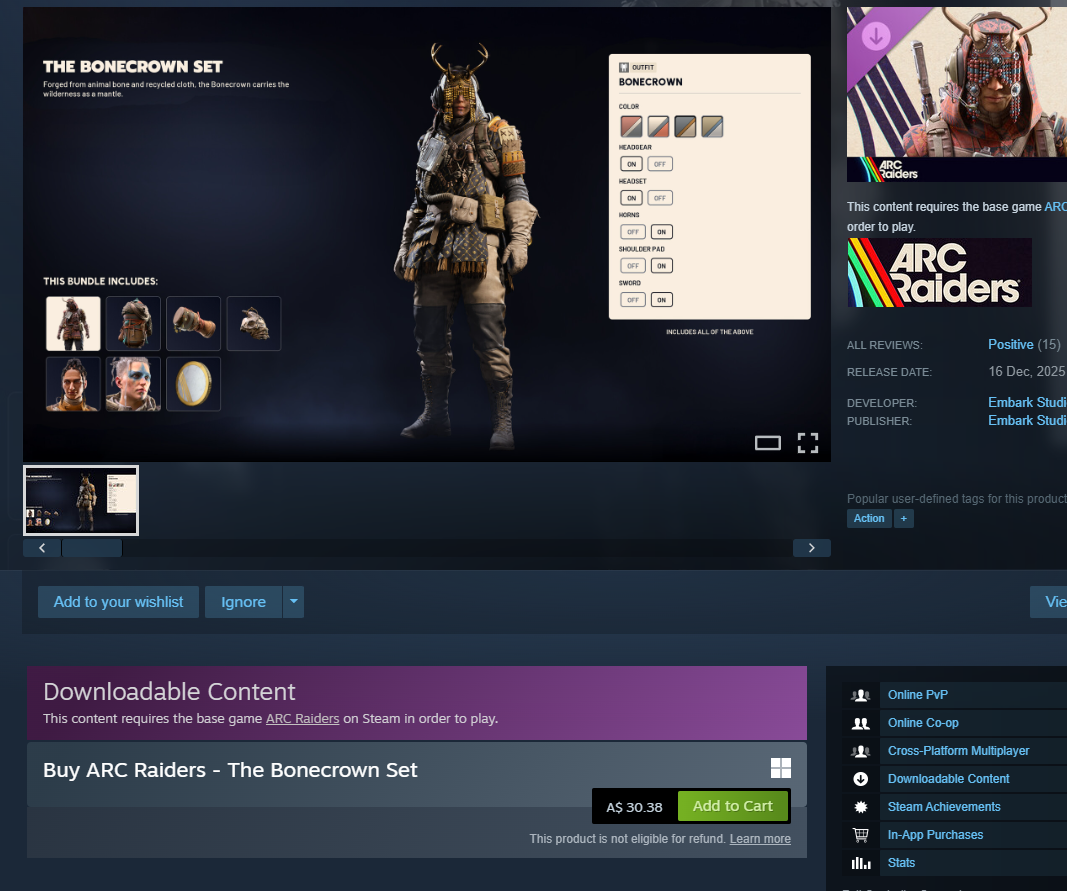The image size is (1067, 891).
Task: Turn Horns ON
Action: click(661, 232)
